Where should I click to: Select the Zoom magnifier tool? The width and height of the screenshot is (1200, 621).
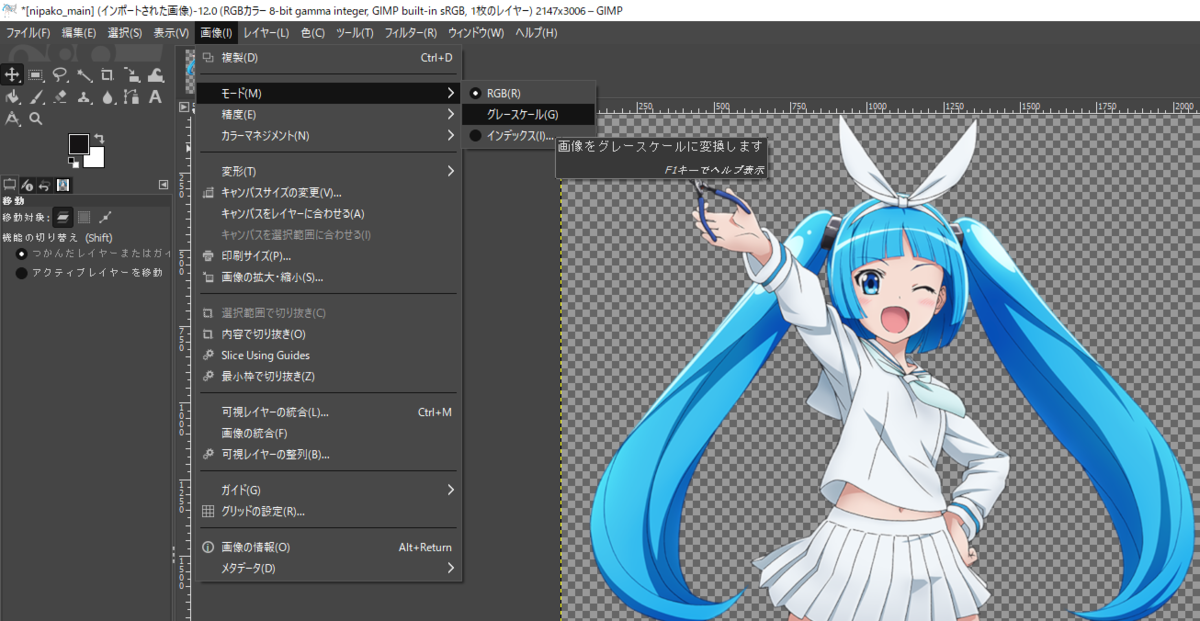coord(34,117)
